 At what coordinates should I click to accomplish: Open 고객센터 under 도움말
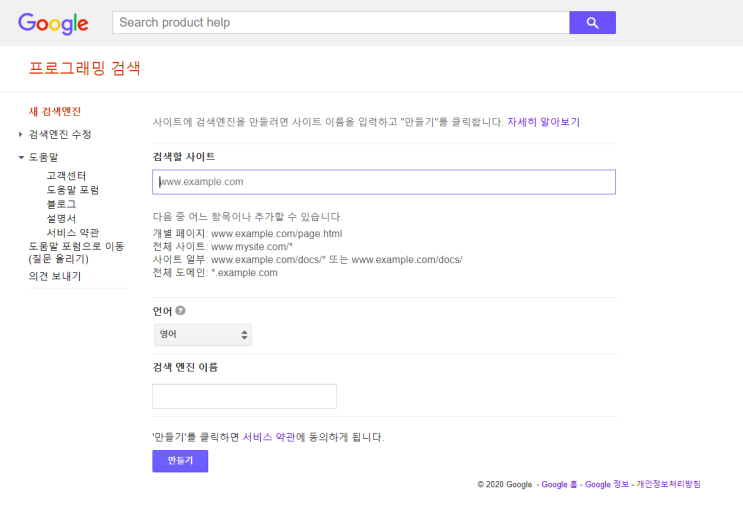pos(66,176)
